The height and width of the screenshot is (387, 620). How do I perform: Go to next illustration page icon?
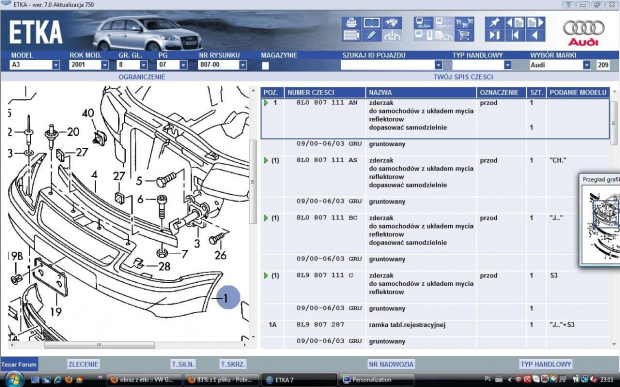(535, 23)
